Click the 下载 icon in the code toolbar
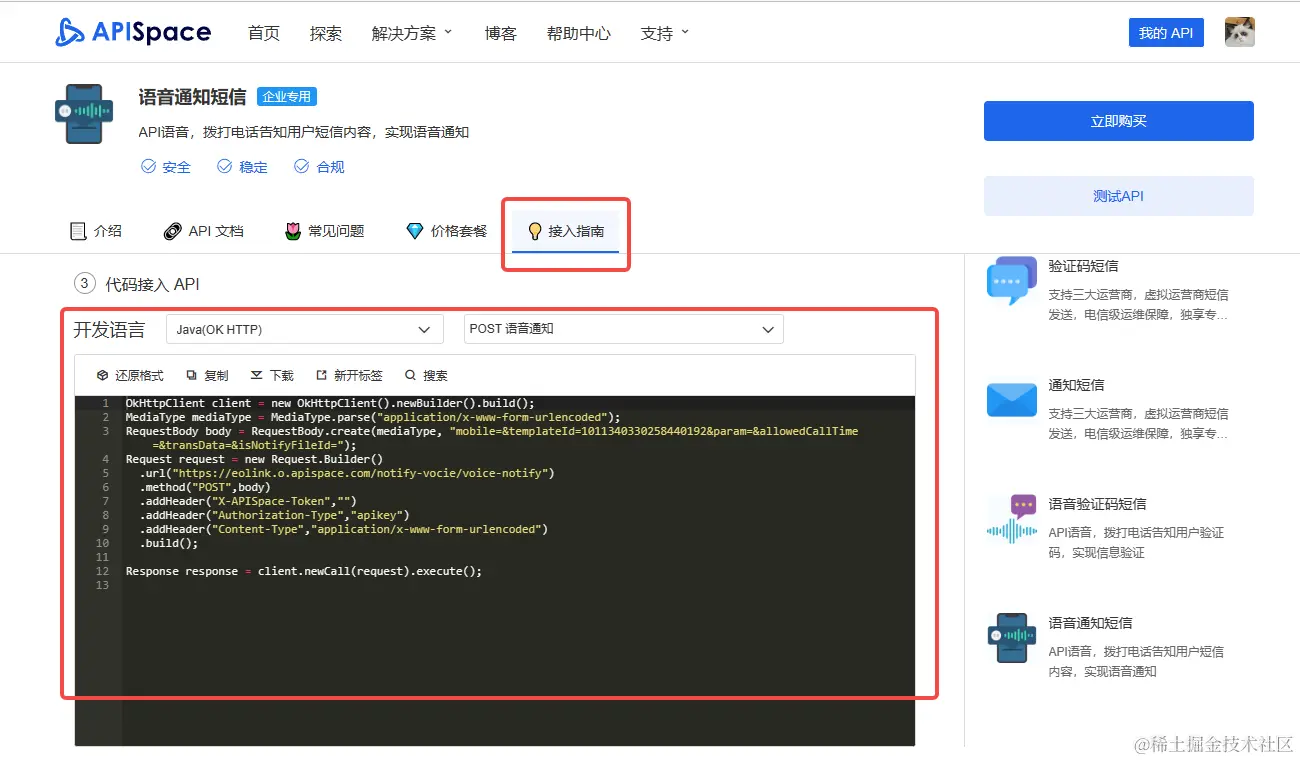This screenshot has height=761, width=1300. coord(257,375)
